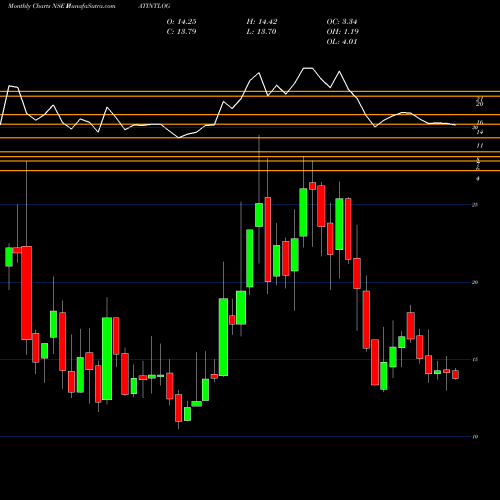Click the tall red candle near chart start

[27, 293]
